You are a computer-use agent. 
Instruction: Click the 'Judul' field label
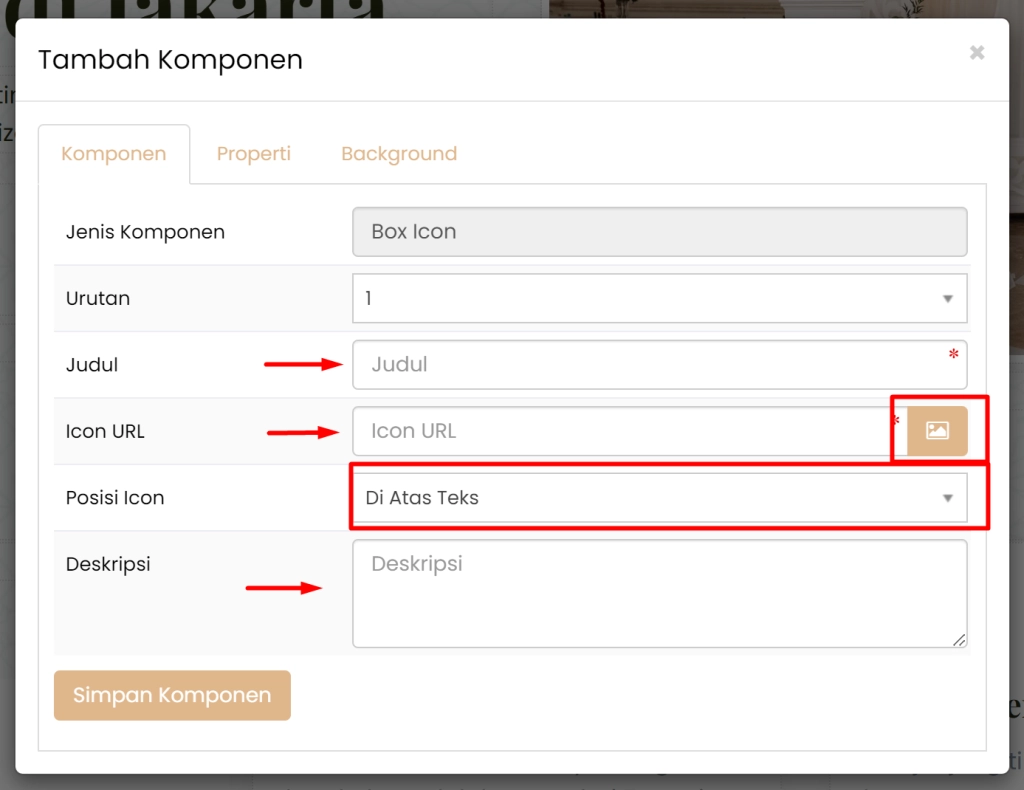92,365
